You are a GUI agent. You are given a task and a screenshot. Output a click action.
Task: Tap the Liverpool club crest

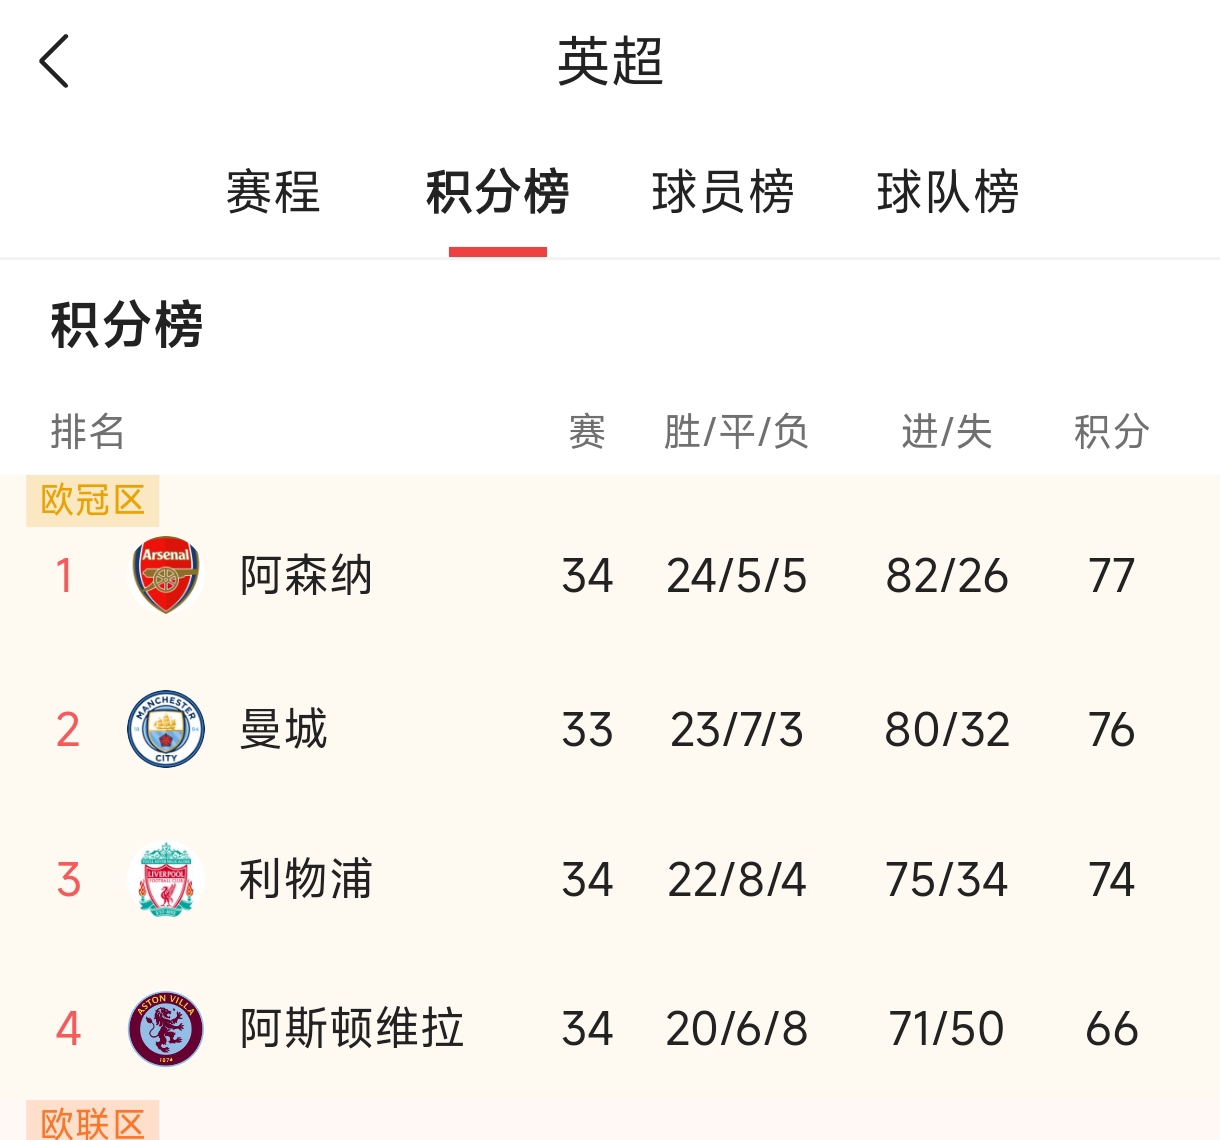click(166, 880)
